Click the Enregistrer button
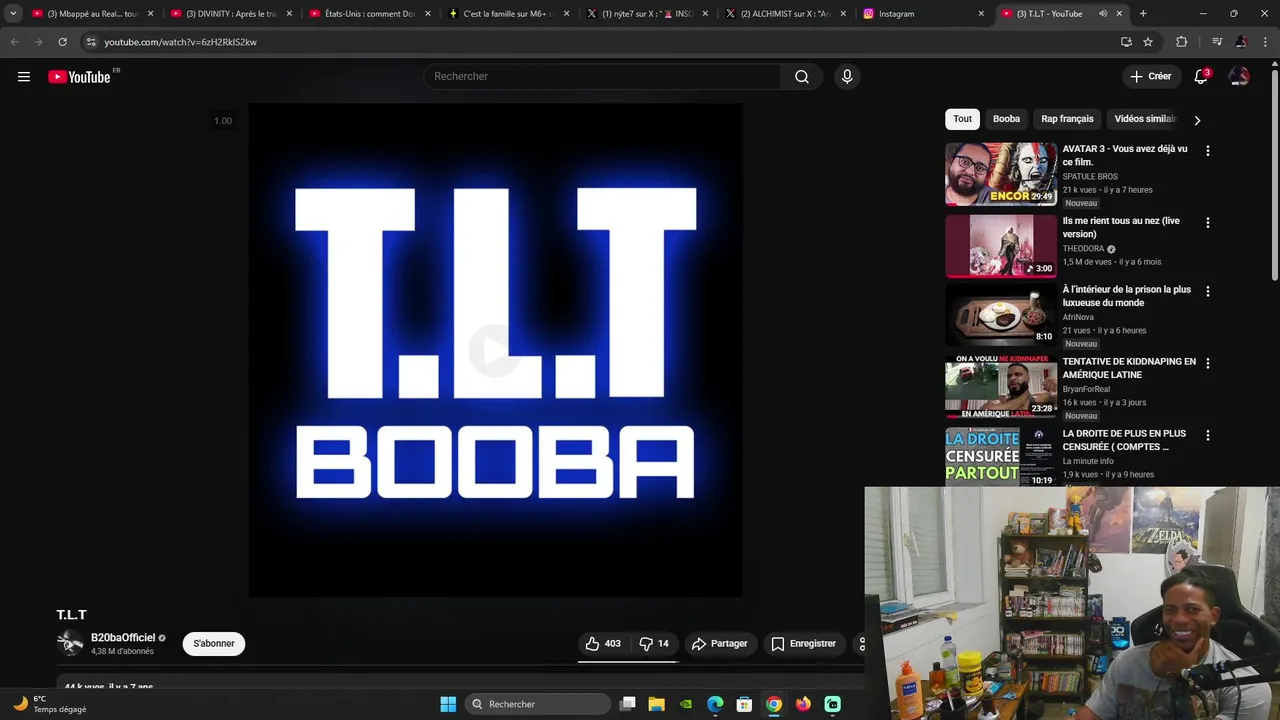The width and height of the screenshot is (1280, 720). point(803,644)
